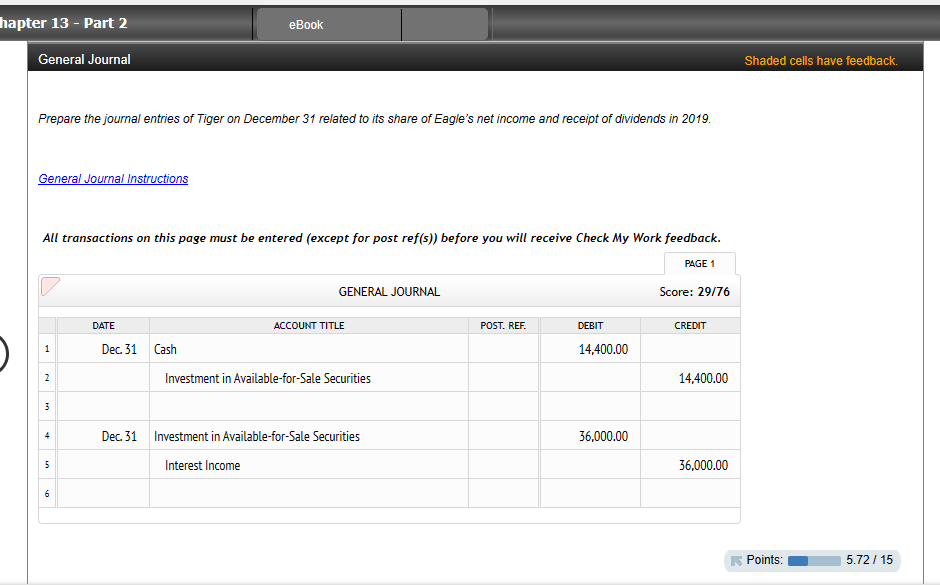Click the General Journal header bar

click(x=84, y=59)
